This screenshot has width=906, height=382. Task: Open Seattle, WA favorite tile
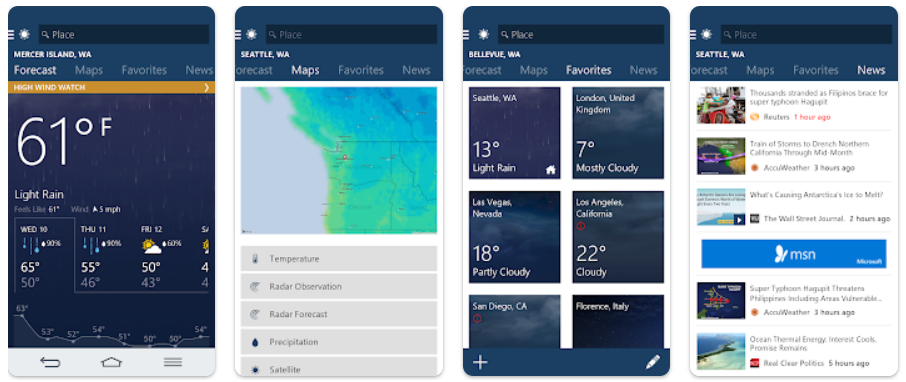(514, 132)
